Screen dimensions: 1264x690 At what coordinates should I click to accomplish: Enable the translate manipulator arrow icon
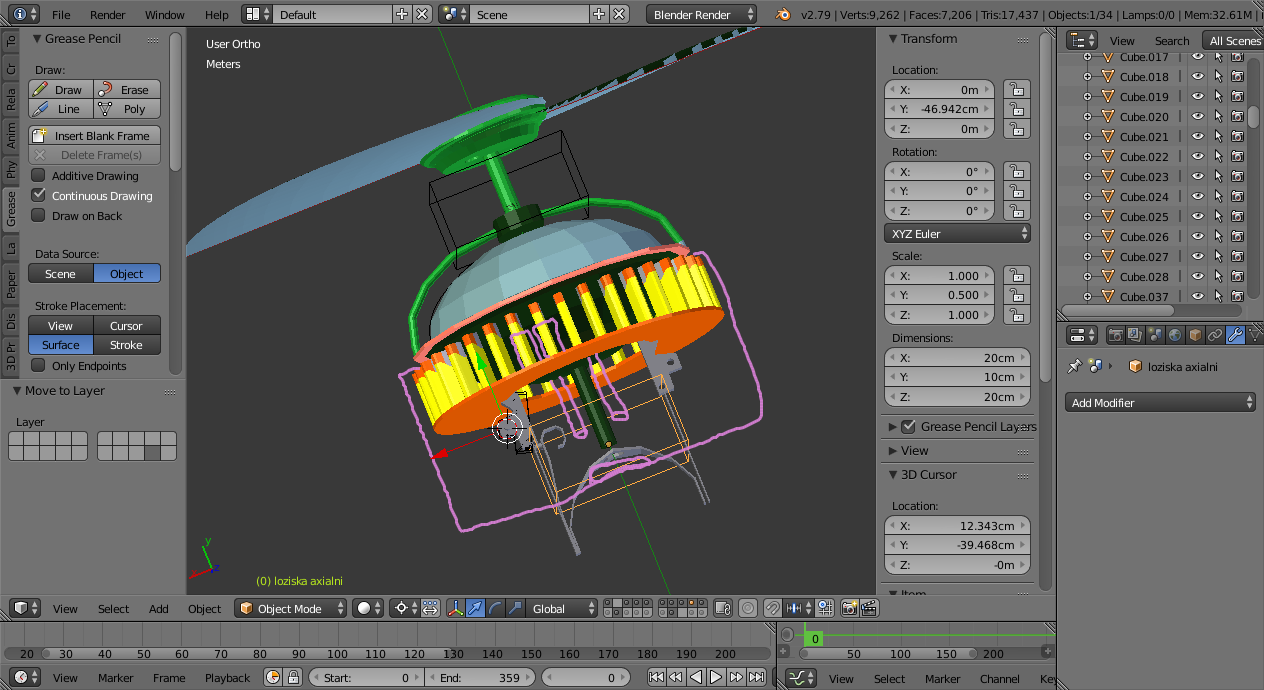pos(475,608)
